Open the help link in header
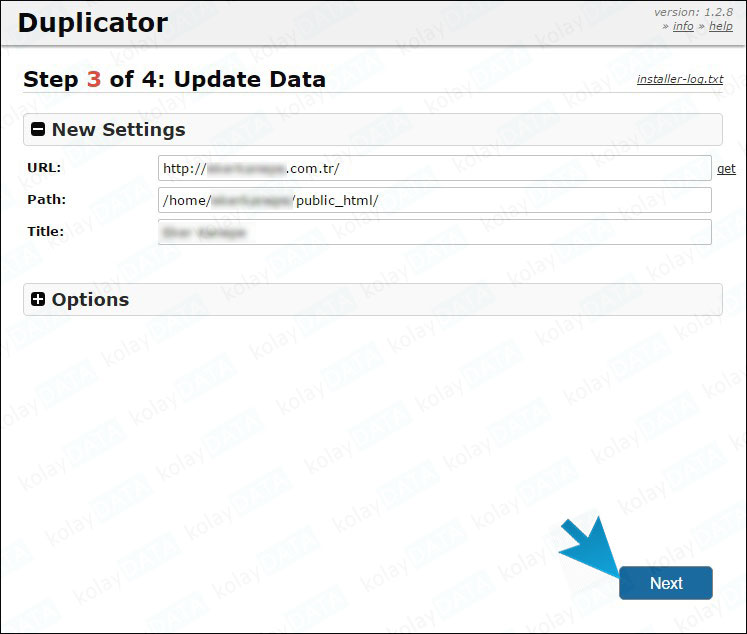Viewport: 747px width, 634px height. (x=721, y=26)
